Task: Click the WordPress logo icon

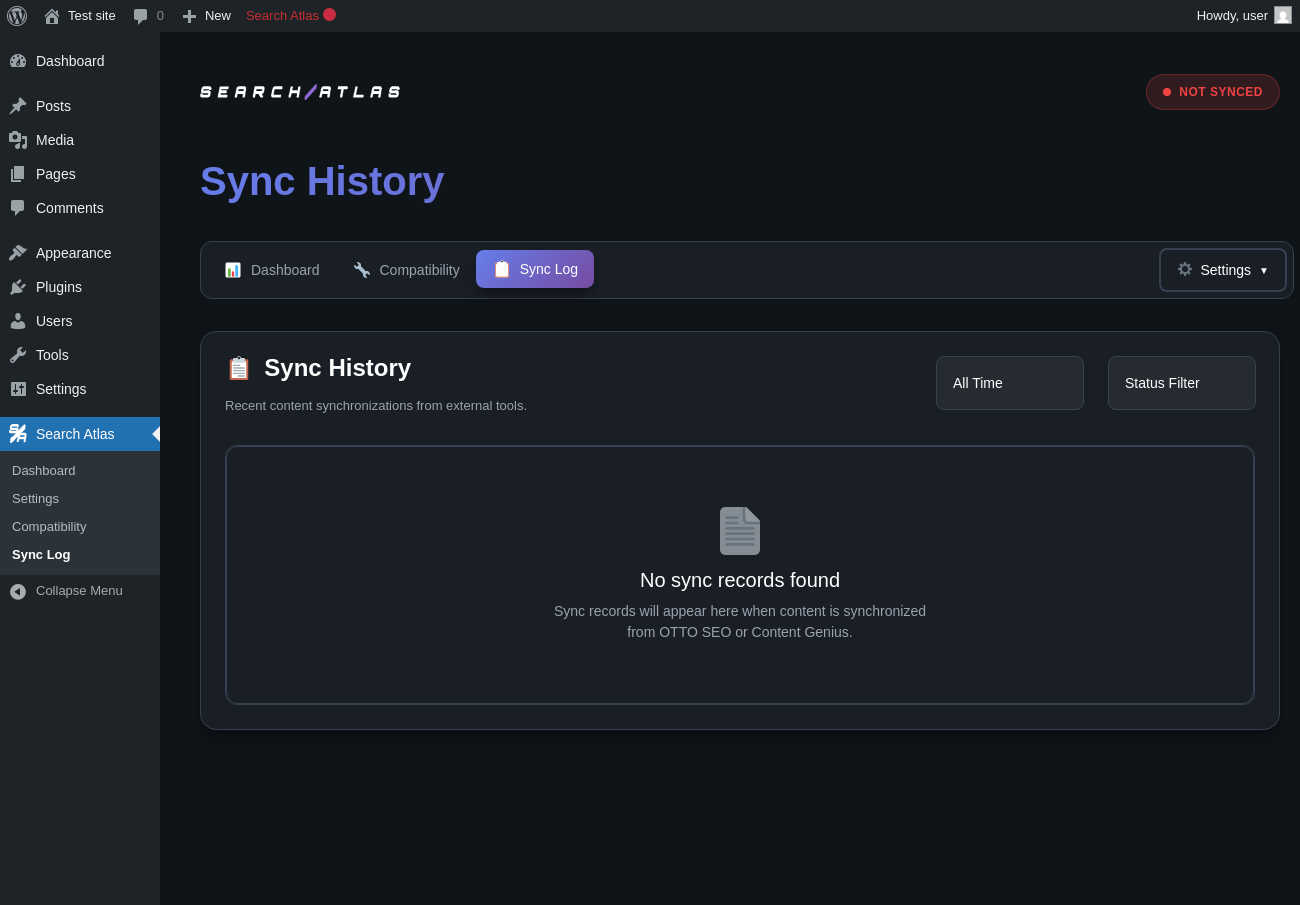Action: [x=17, y=16]
